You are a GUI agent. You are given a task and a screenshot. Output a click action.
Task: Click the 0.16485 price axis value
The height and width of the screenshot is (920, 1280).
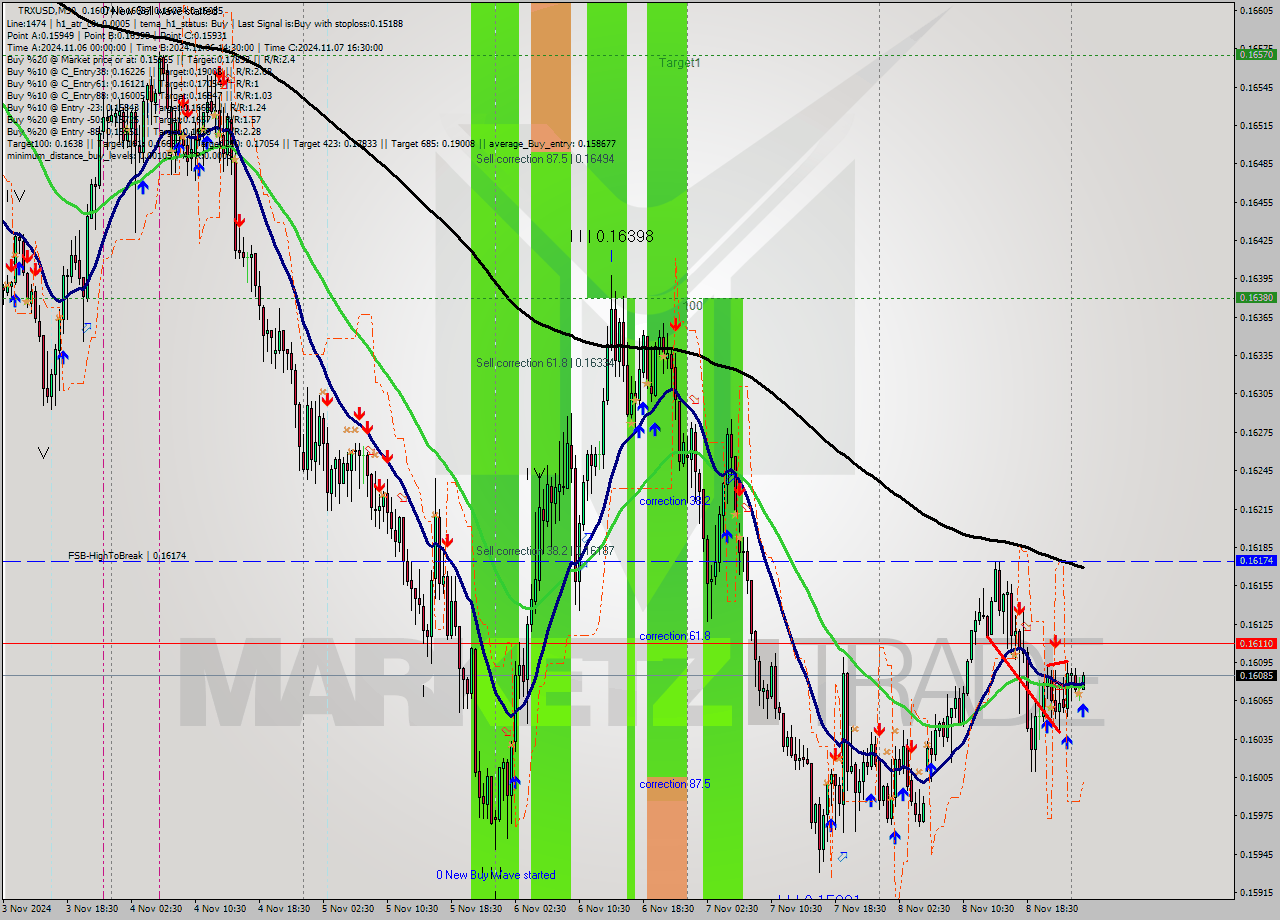click(1256, 164)
